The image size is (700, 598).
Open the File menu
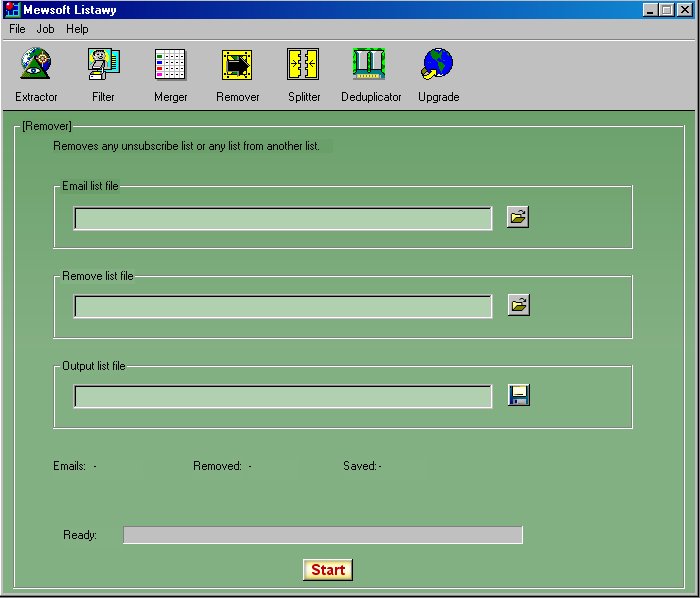[x=17, y=29]
